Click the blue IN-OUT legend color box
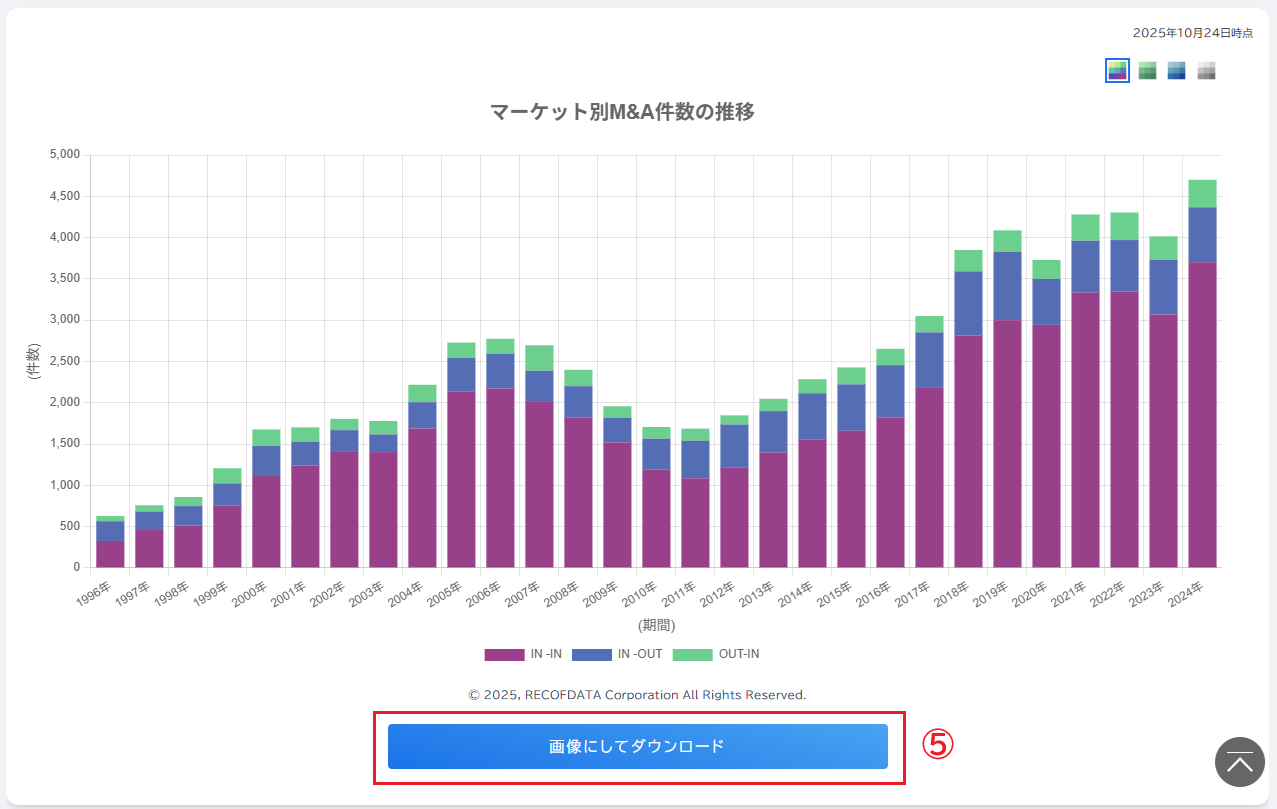Screen dimensions: 1277x809 click(591, 654)
